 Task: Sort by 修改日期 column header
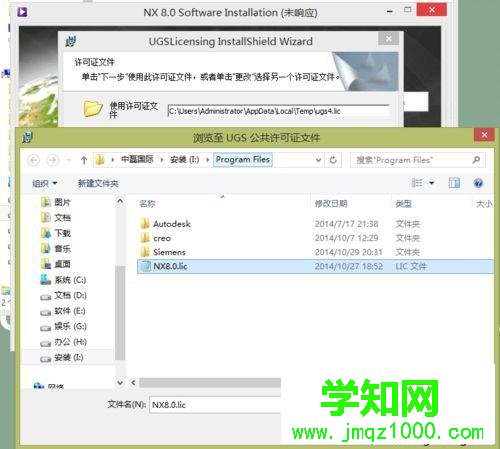[331, 203]
